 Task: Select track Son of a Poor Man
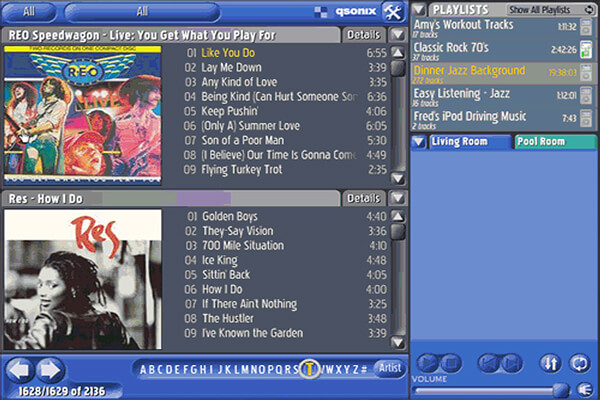click(285, 140)
